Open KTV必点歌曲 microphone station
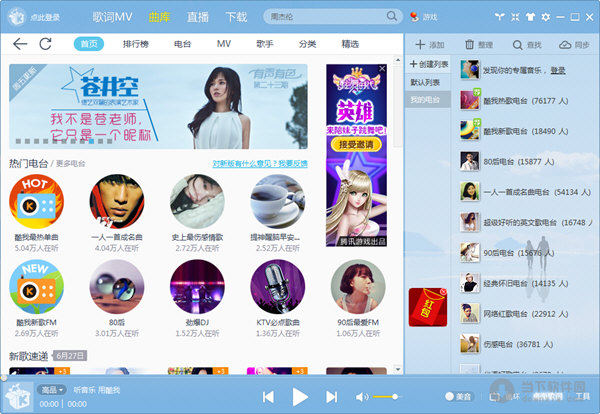Image resolution: width=600 pixels, height=414 pixels. 277,287
